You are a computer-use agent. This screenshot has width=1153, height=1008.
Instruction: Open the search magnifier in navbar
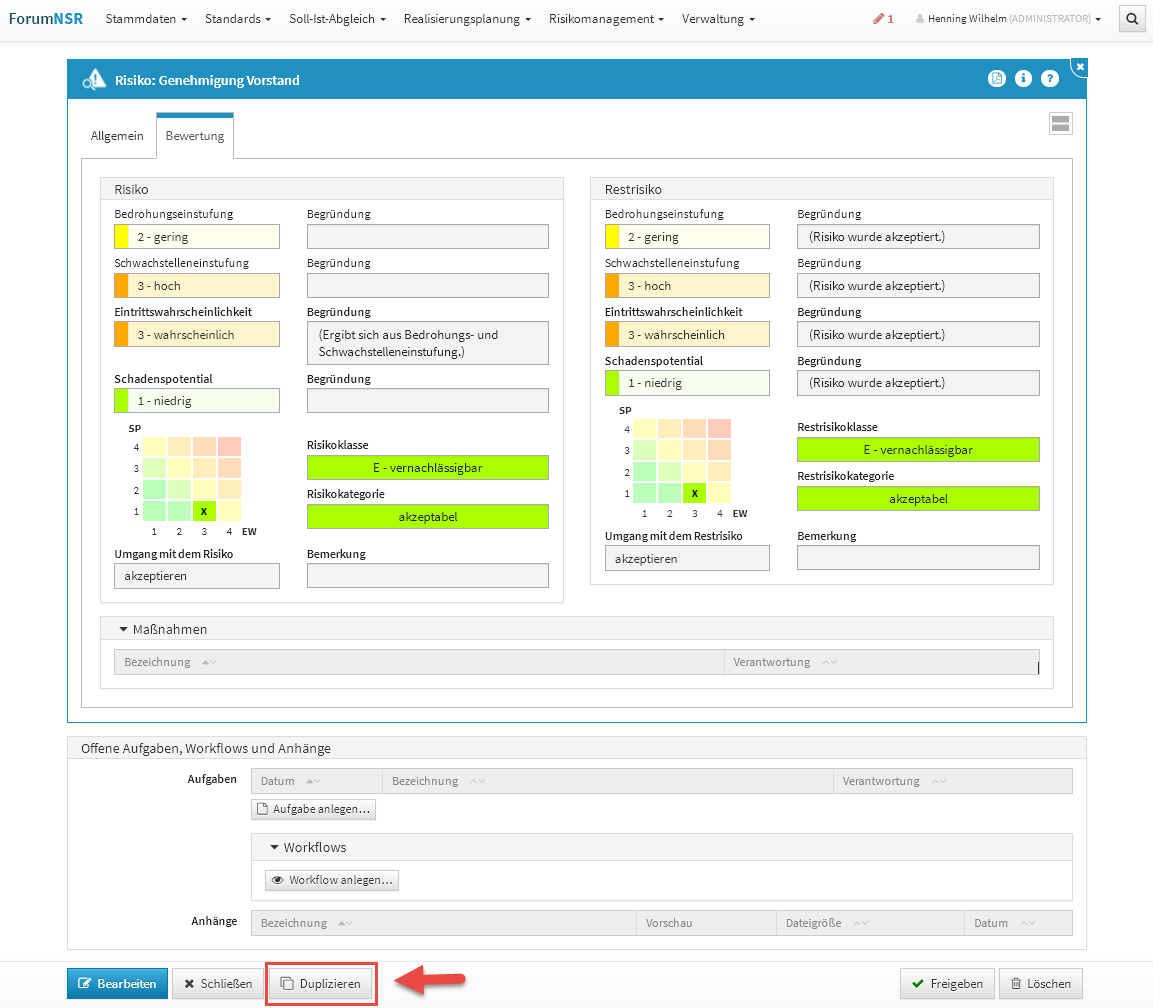(x=1132, y=19)
